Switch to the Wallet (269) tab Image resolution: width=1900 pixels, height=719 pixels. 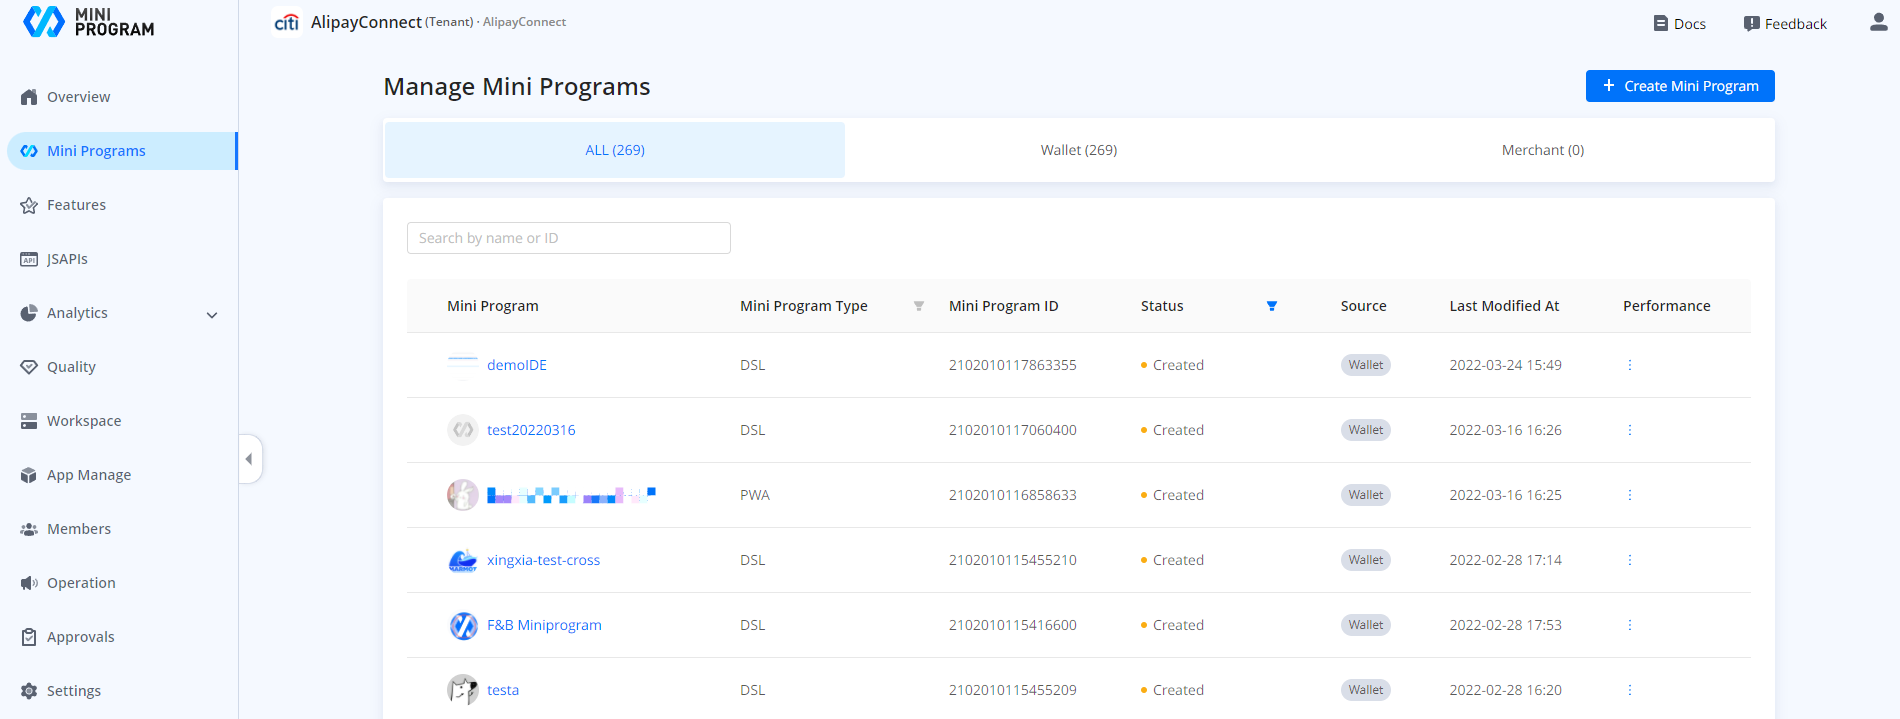click(x=1078, y=150)
